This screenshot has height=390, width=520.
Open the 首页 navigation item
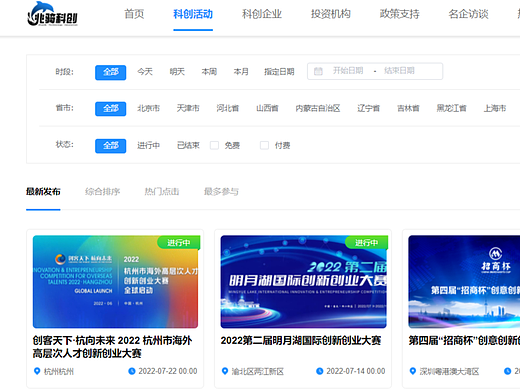[134, 14]
